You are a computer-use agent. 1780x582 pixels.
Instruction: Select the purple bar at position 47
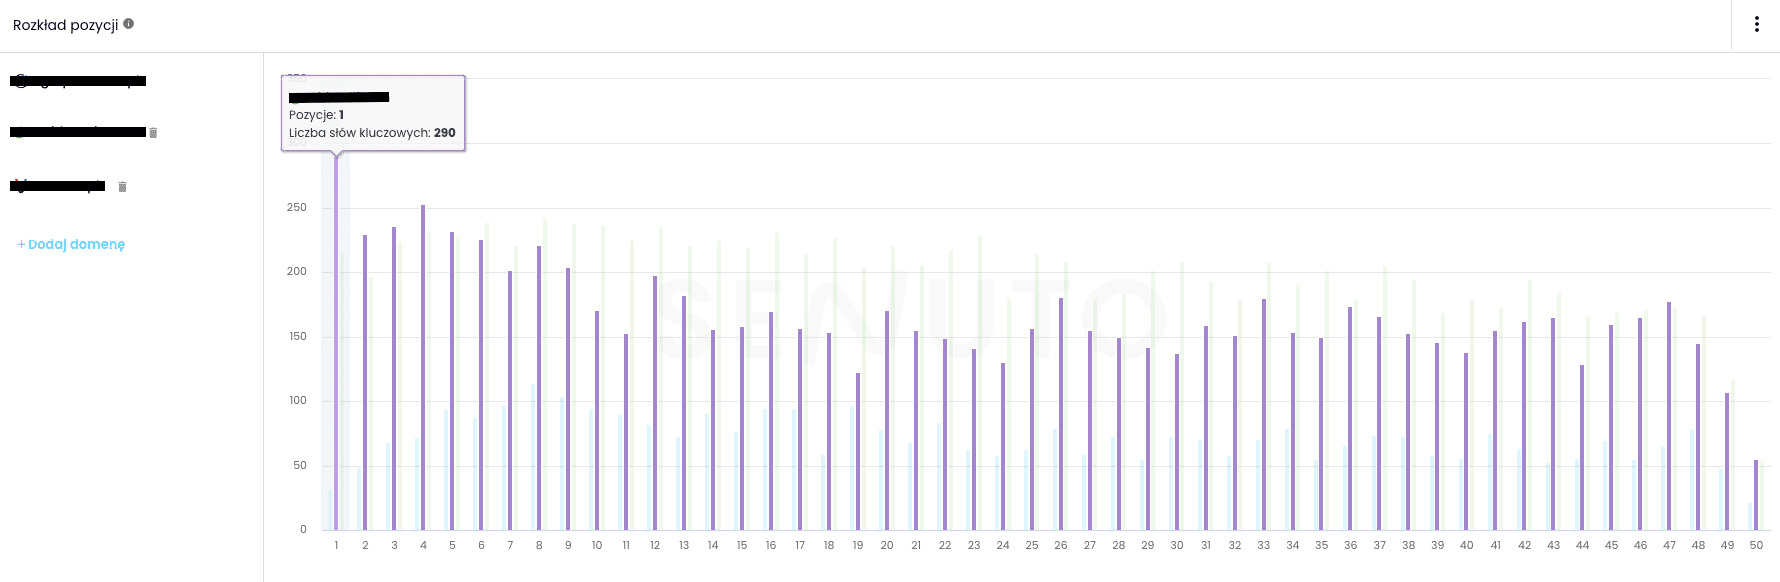(1669, 416)
